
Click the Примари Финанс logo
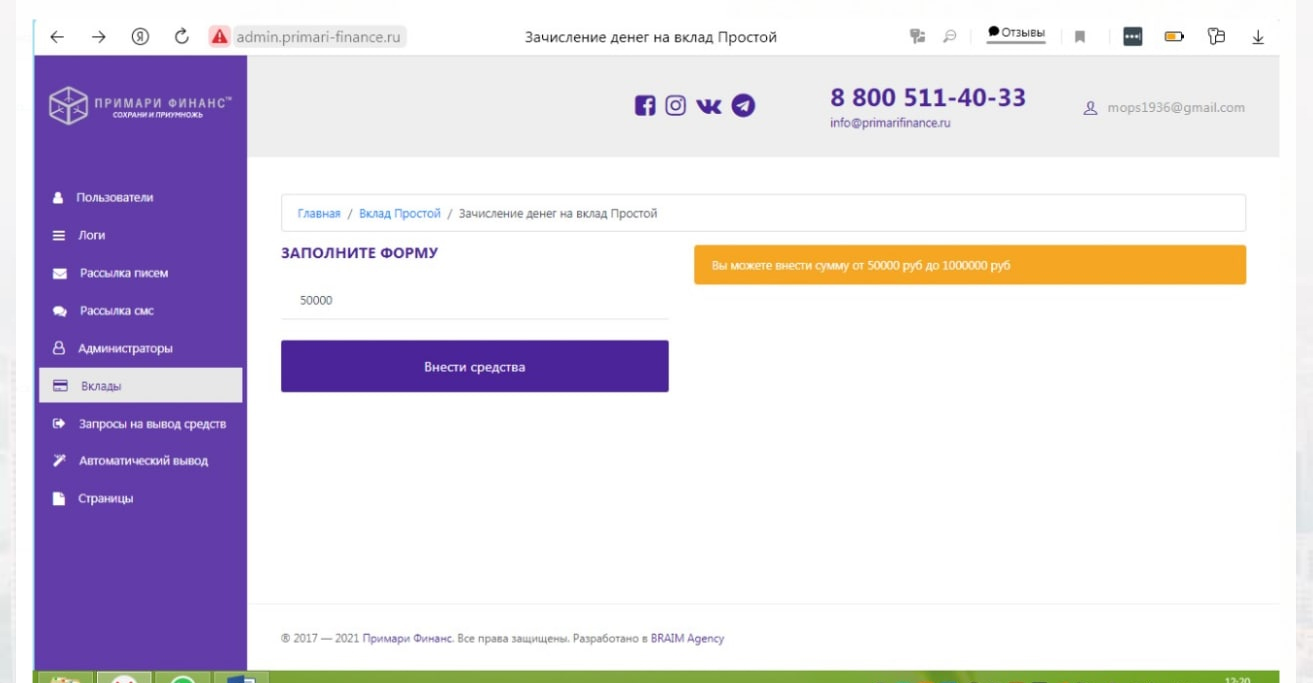(140, 106)
